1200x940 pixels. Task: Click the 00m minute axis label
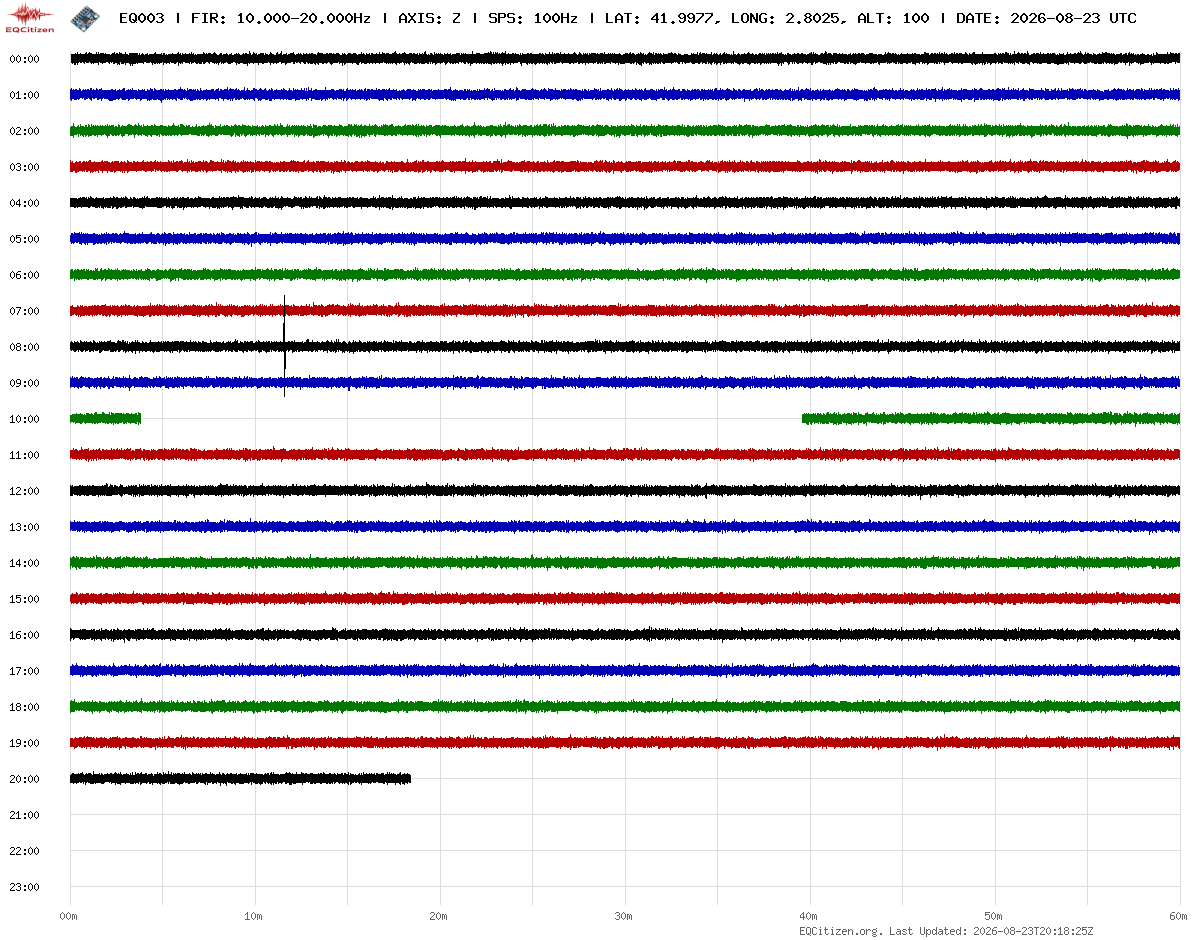tap(69, 916)
